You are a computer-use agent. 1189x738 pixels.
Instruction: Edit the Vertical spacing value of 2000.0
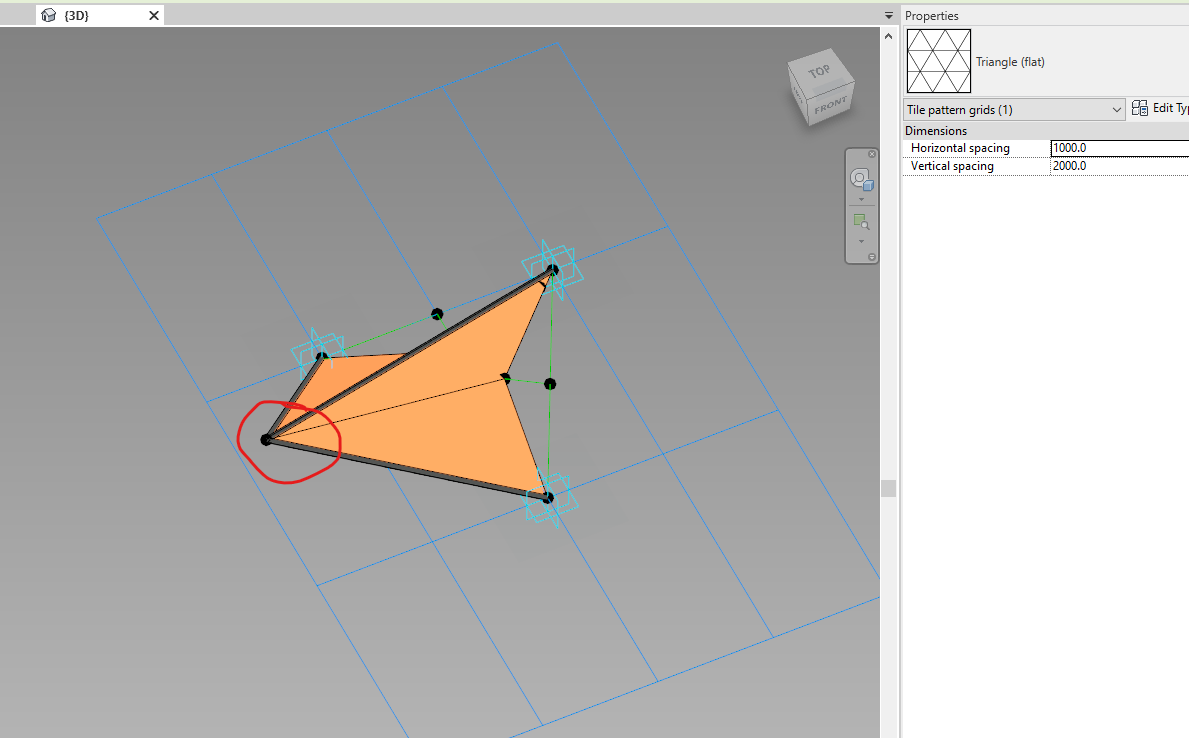(x=1100, y=165)
